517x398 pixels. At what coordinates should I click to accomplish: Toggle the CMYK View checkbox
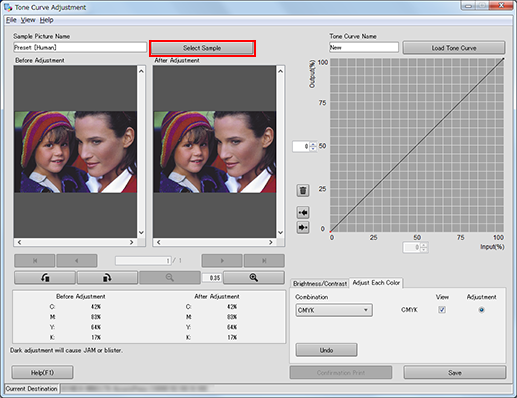pos(442,310)
